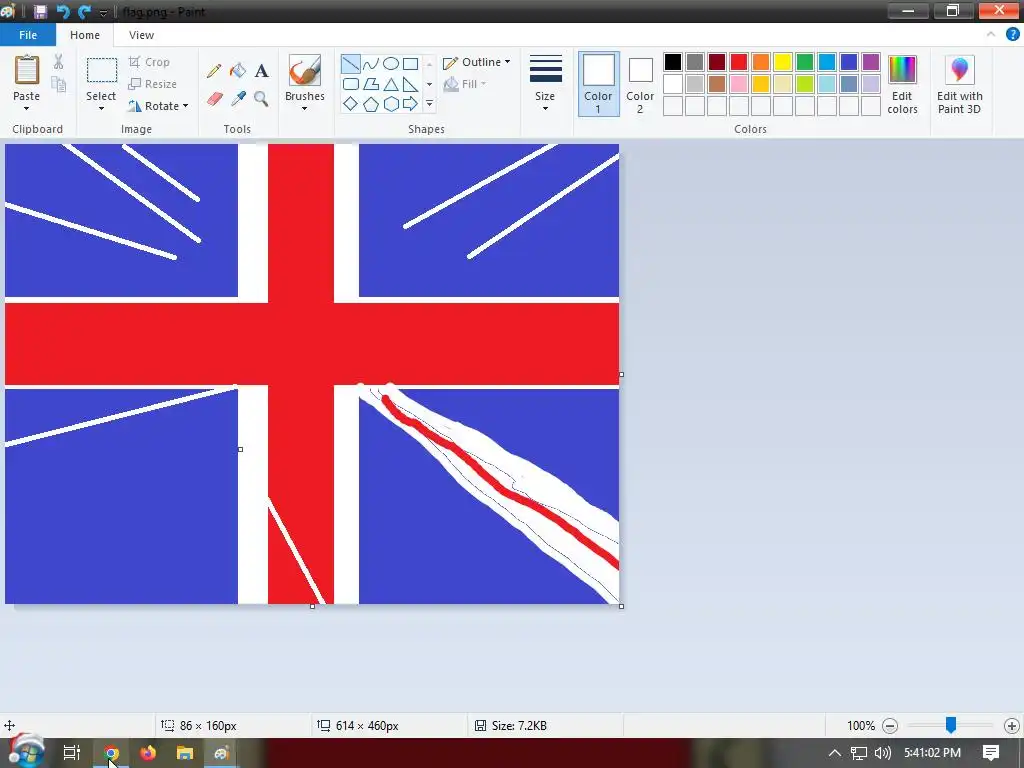The height and width of the screenshot is (768, 1024).
Task: Choose the Diamond shape
Action: [x=351, y=104]
